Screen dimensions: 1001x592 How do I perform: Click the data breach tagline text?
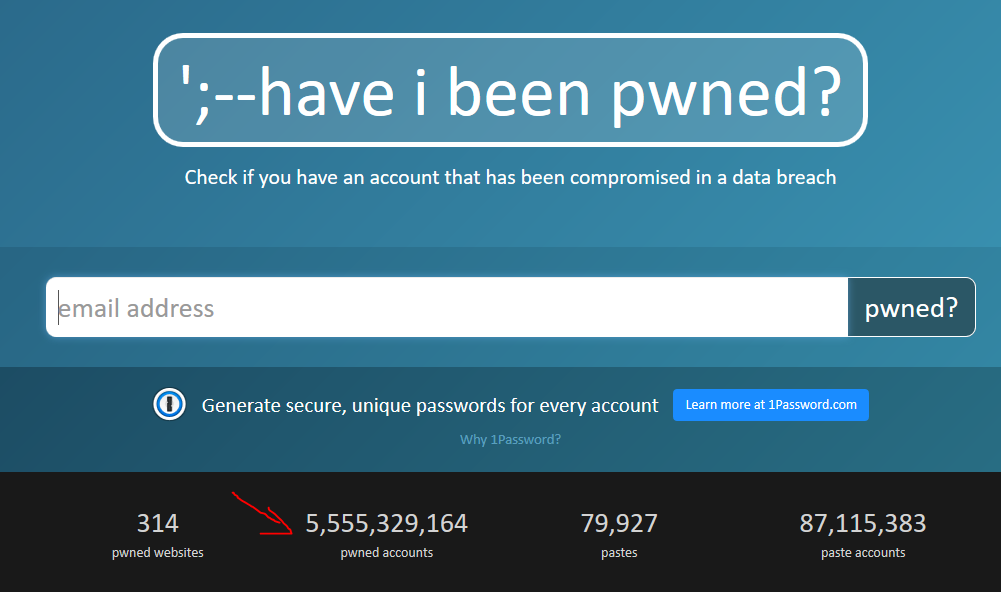tap(510, 177)
